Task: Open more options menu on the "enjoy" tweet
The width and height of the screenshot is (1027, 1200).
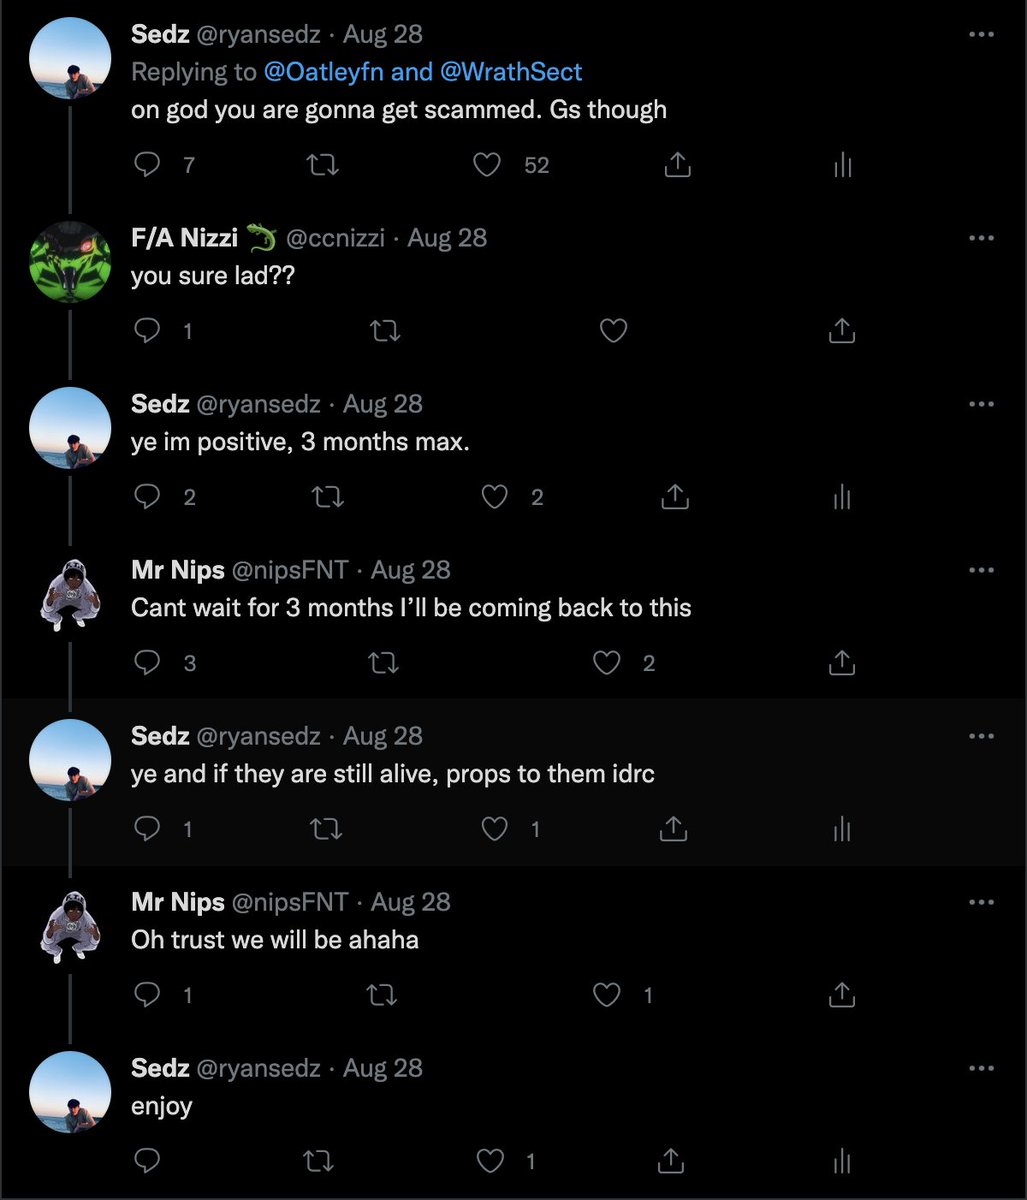Action: [981, 1068]
